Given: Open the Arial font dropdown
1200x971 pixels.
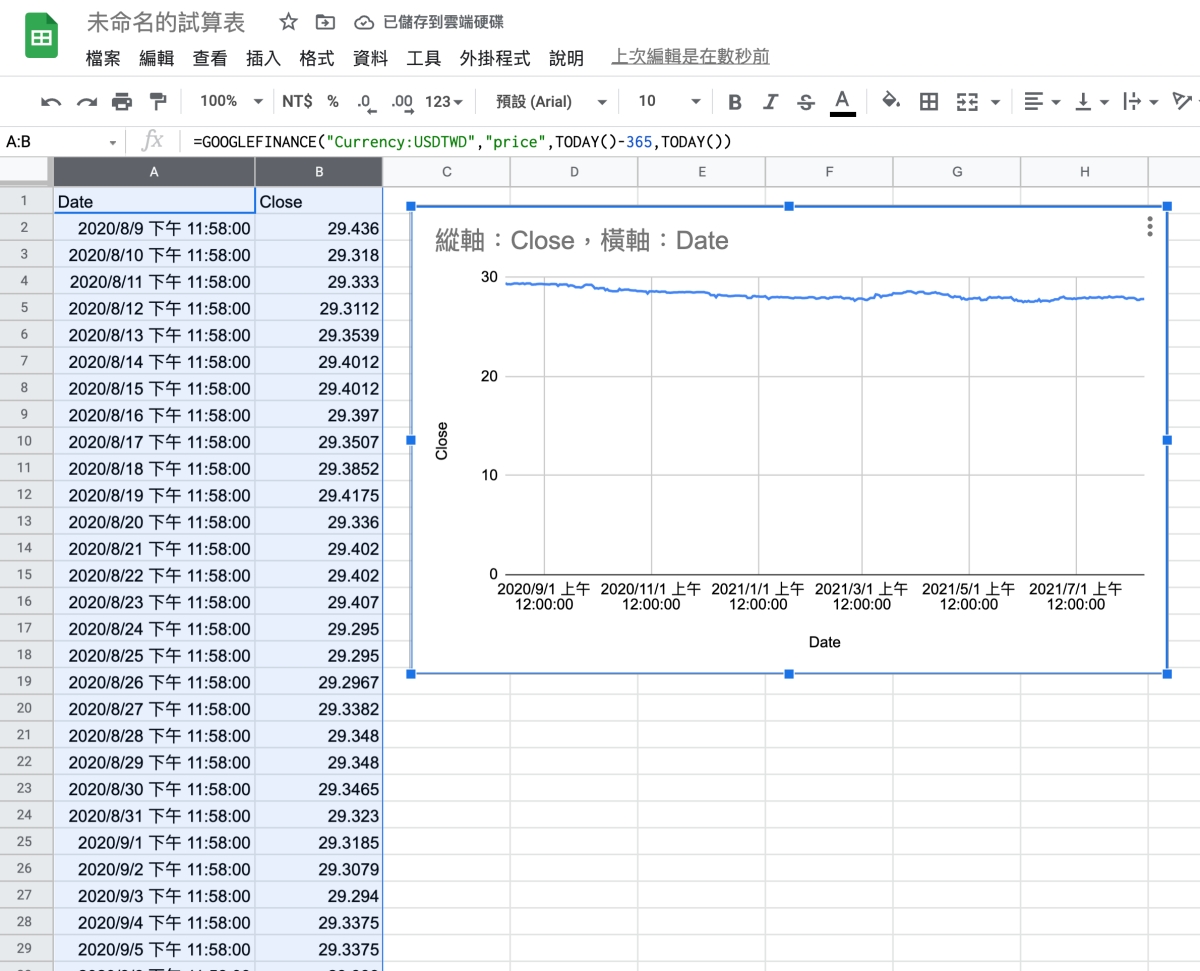Looking at the screenshot, I should pos(551,101).
